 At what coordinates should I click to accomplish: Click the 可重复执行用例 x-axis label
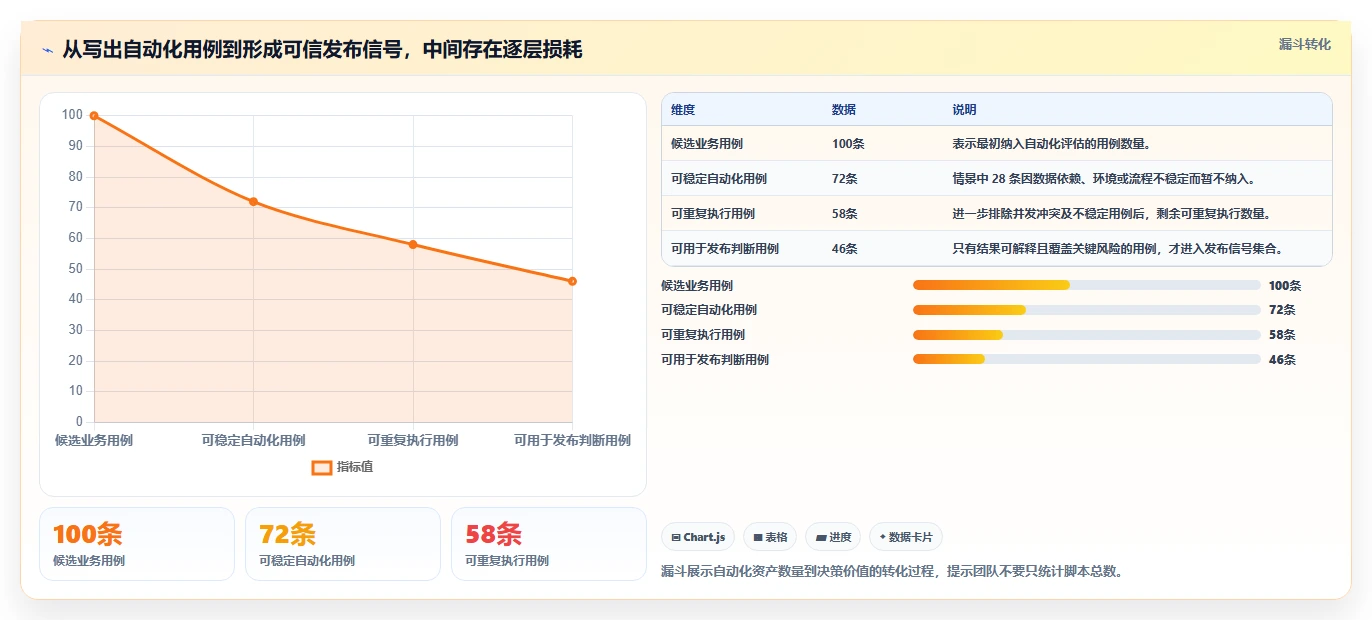413,440
